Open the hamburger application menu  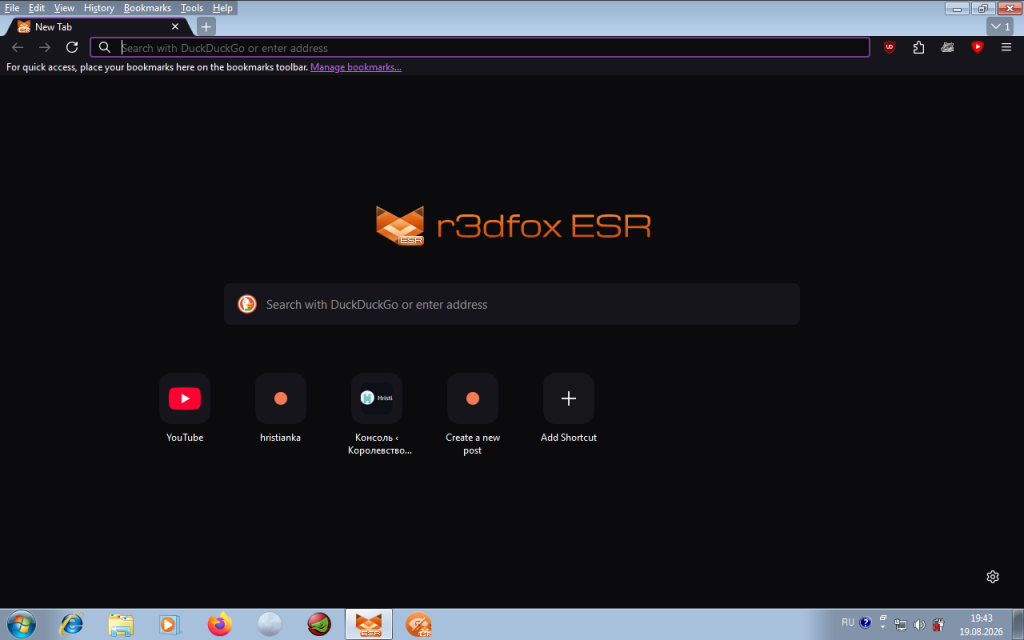(1006, 47)
